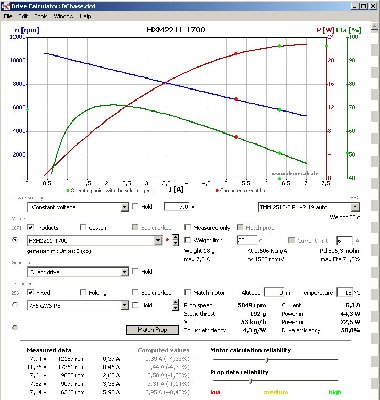Click the propeller list up/down stepper
380x400 pixels.
tap(175, 305)
